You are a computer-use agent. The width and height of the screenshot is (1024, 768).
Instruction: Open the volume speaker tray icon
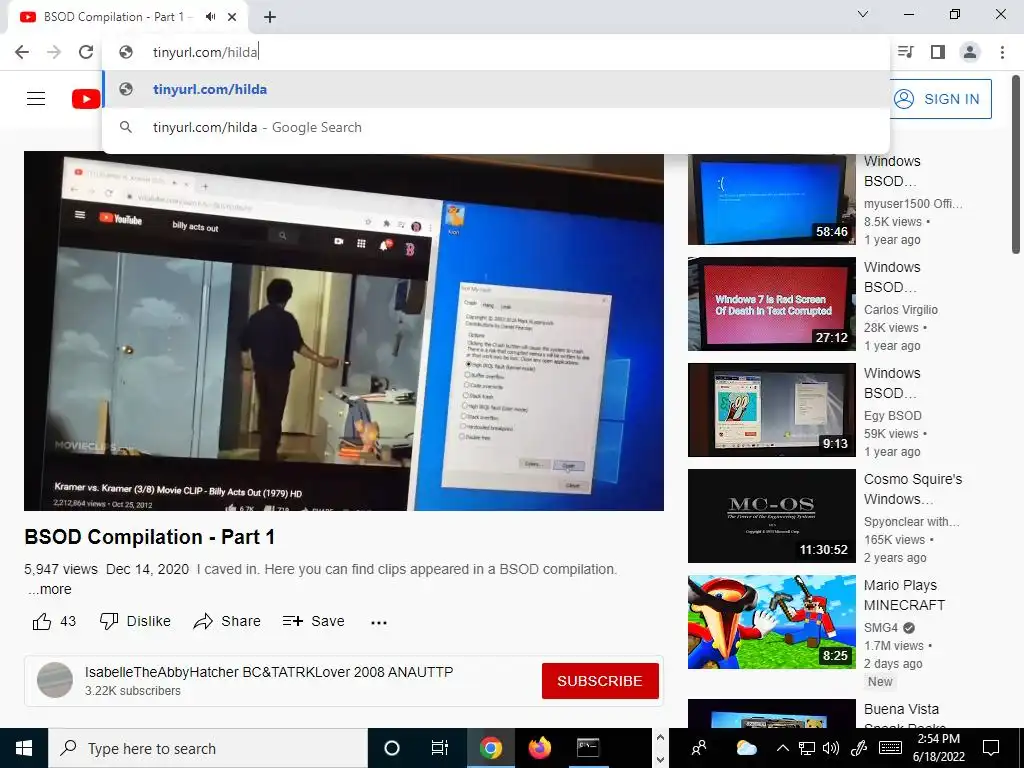(831, 748)
